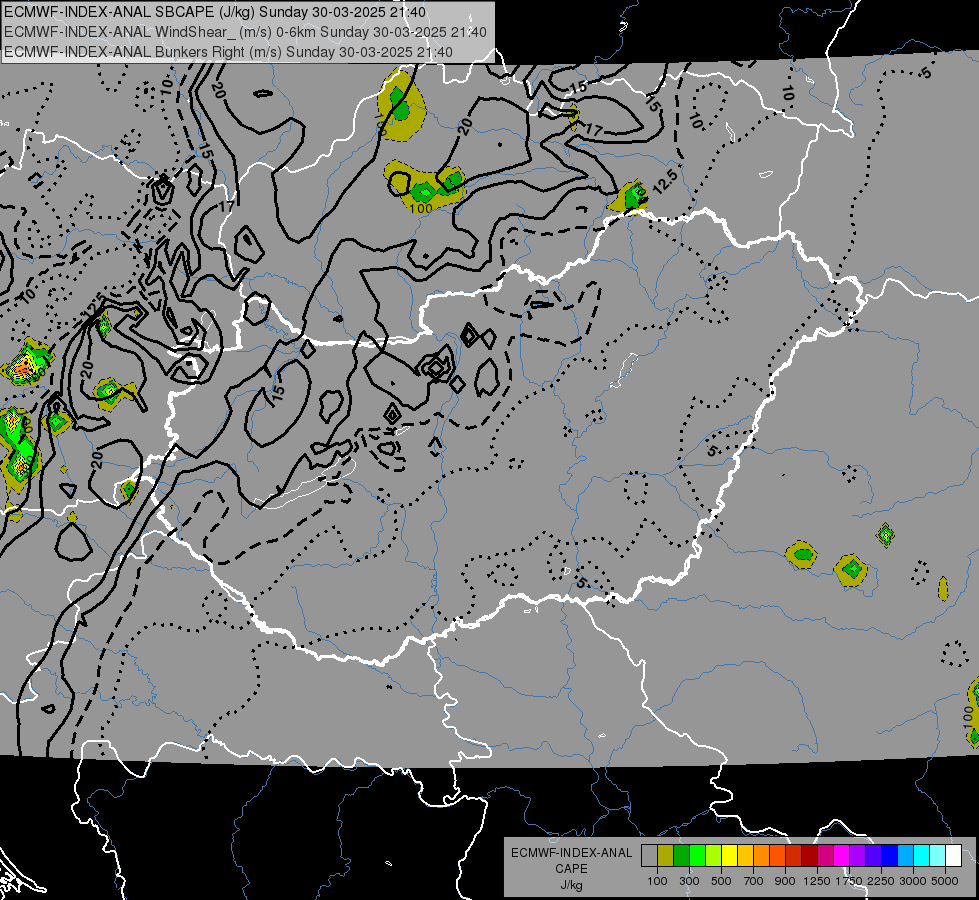This screenshot has width=979, height=900.
Task: Select the cyan swatch in the legend
Action: click(x=922, y=856)
